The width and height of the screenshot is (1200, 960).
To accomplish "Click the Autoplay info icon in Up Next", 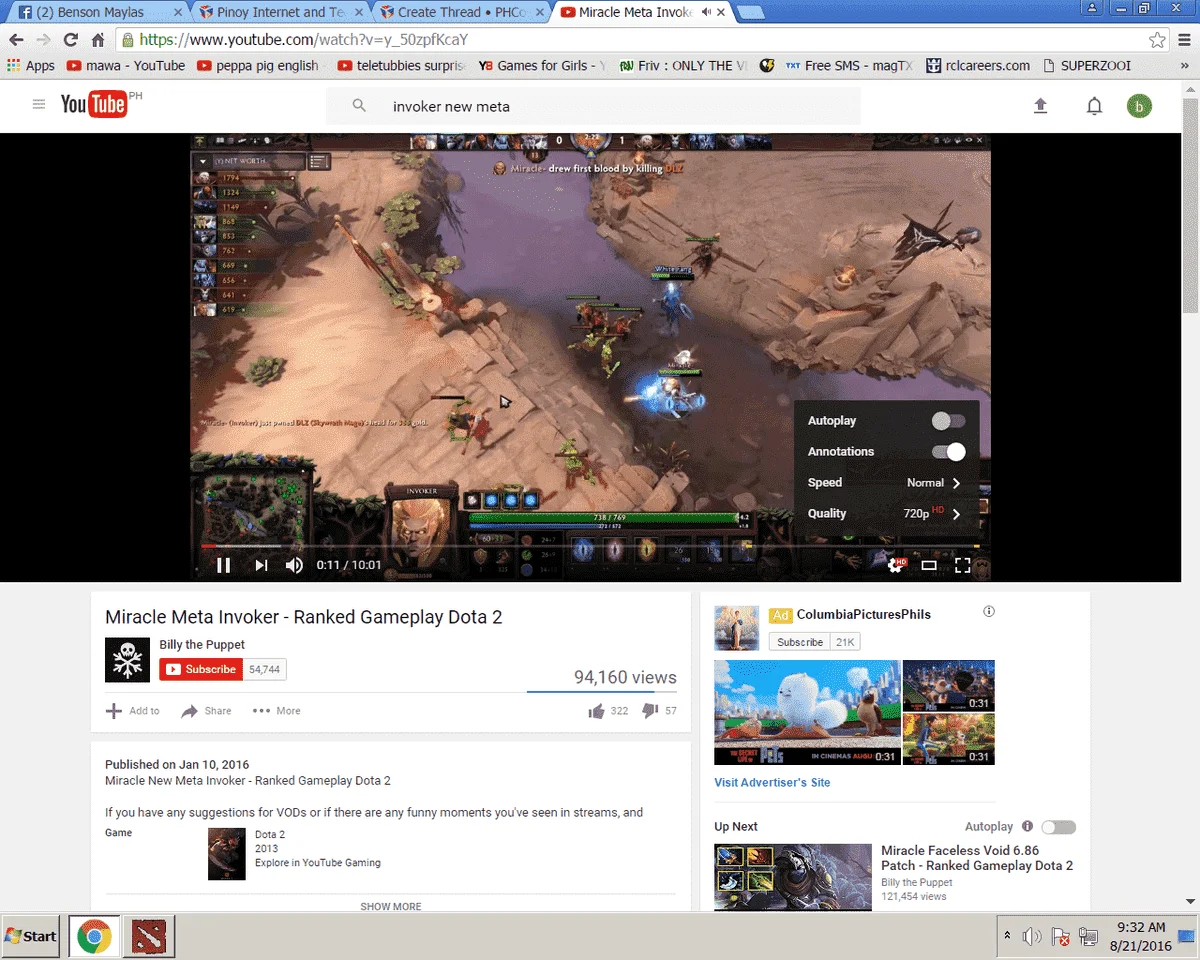I will (1027, 826).
